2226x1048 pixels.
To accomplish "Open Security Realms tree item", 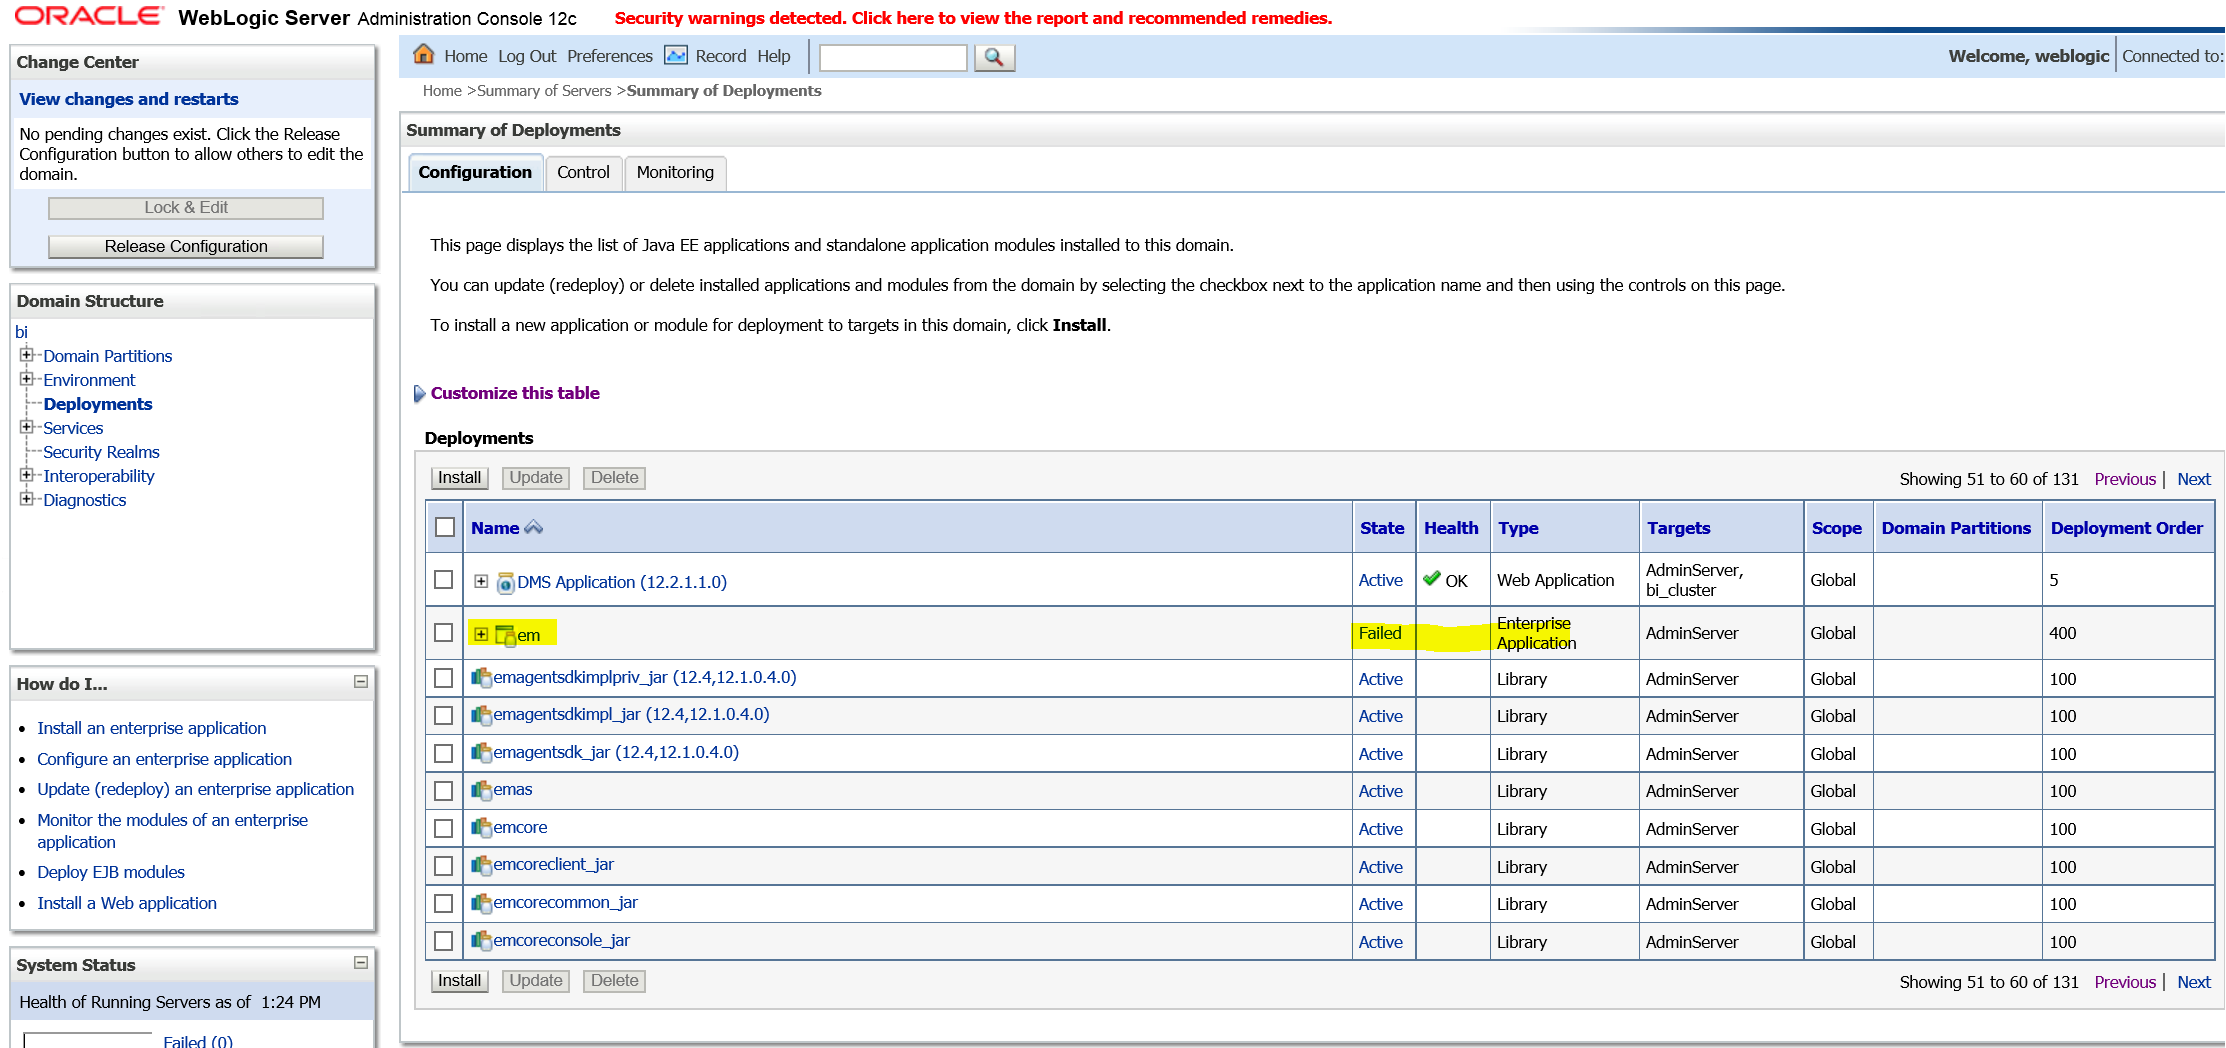I will tap(101, 452).
